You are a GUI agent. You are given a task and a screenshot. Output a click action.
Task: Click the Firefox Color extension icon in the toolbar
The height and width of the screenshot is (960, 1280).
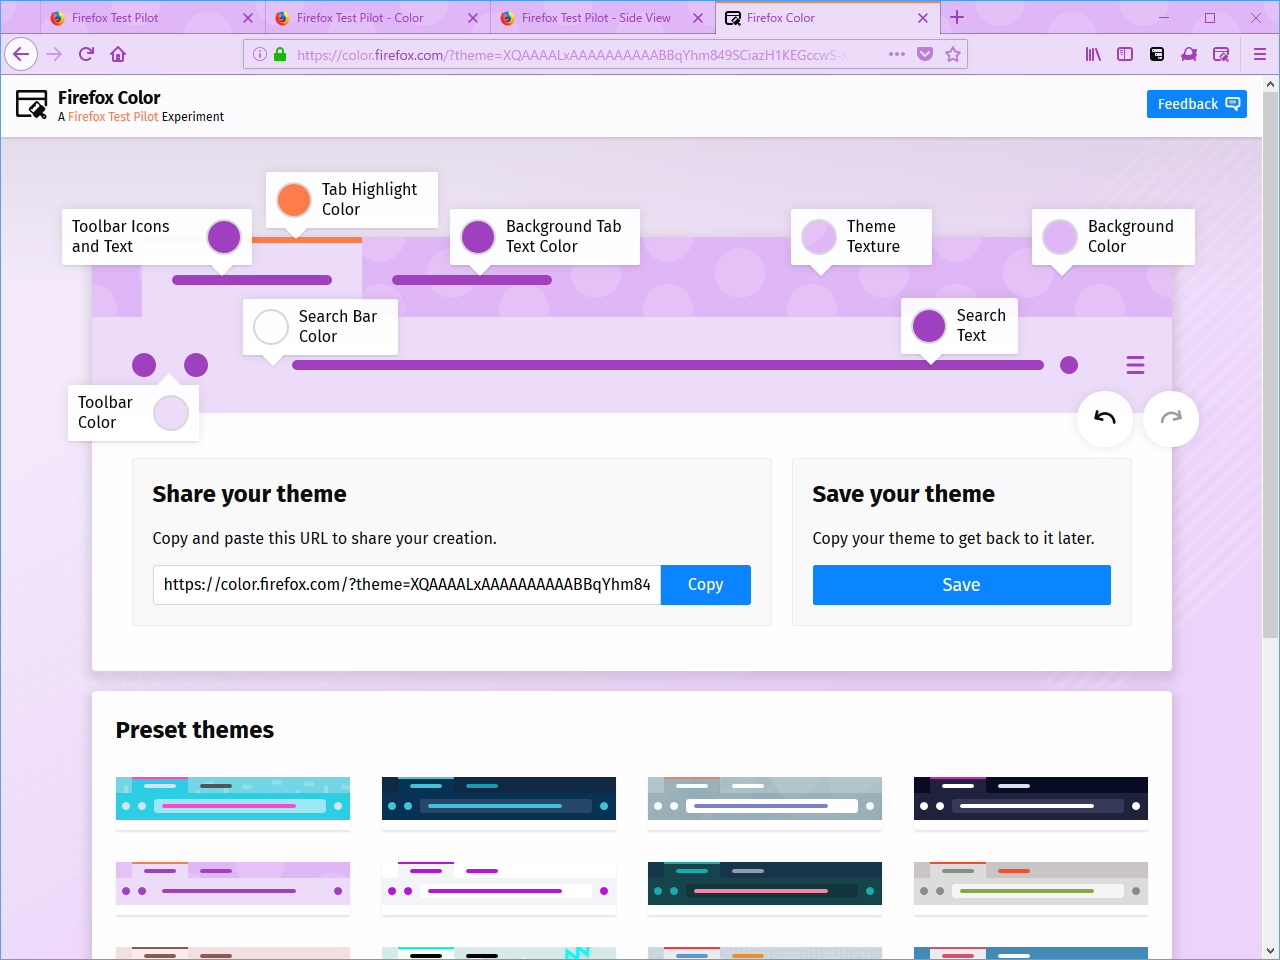coord(1221,54)
